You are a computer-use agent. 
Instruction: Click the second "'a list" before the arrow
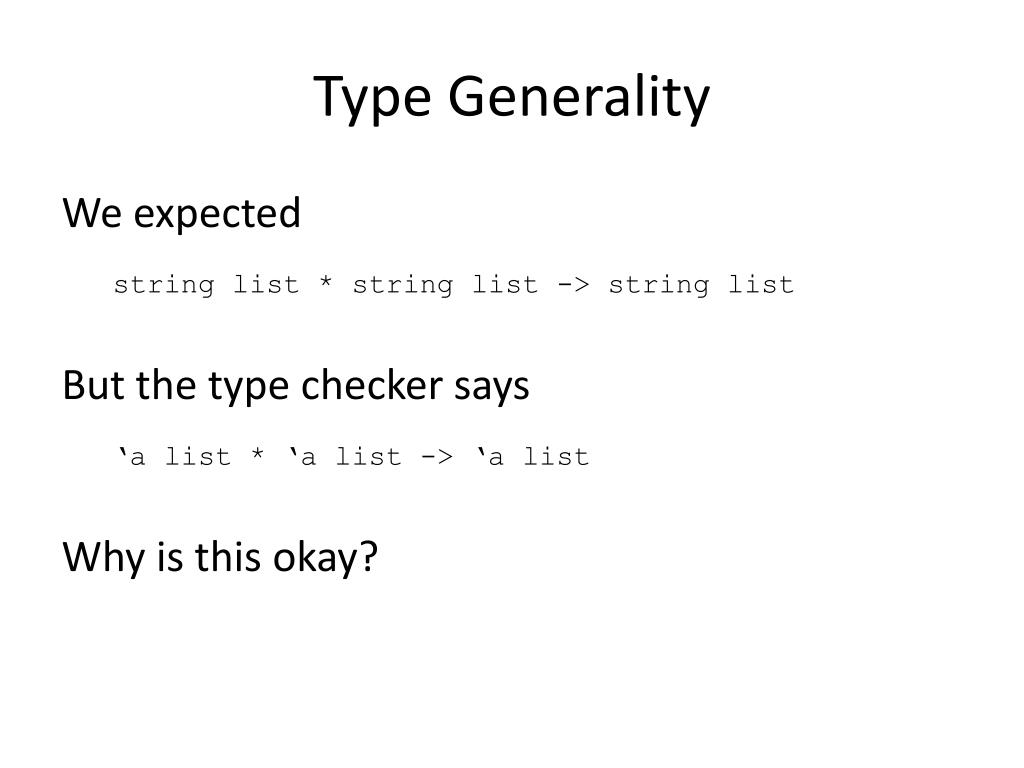[345, 456]
